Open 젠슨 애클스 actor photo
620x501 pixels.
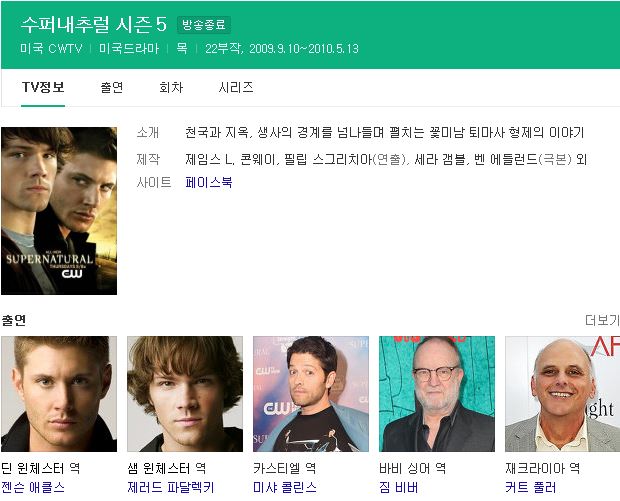(x=59, y=394)
